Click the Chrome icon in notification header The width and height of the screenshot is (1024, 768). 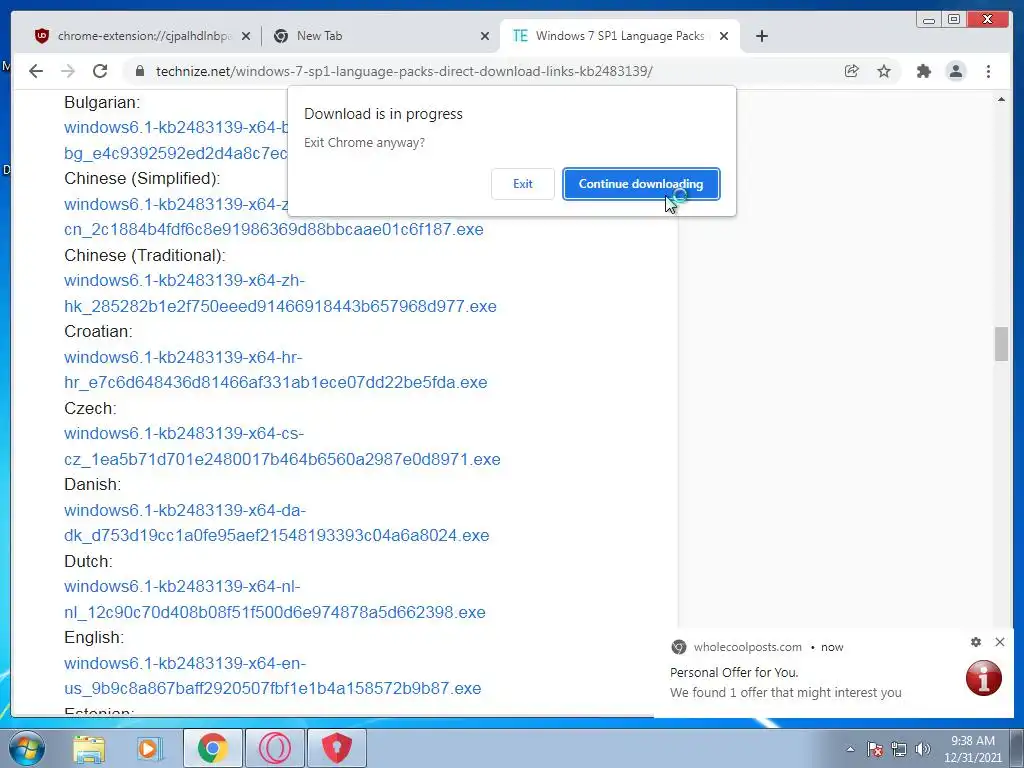[679, 647]
